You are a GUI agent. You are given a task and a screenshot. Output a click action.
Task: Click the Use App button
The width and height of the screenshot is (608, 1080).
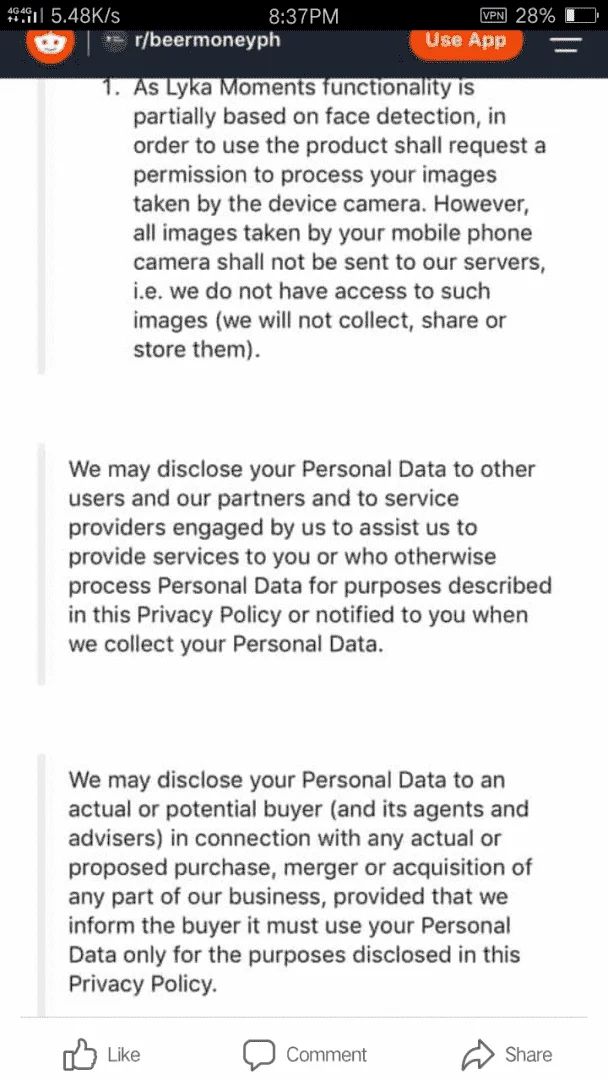click(465, 41)
